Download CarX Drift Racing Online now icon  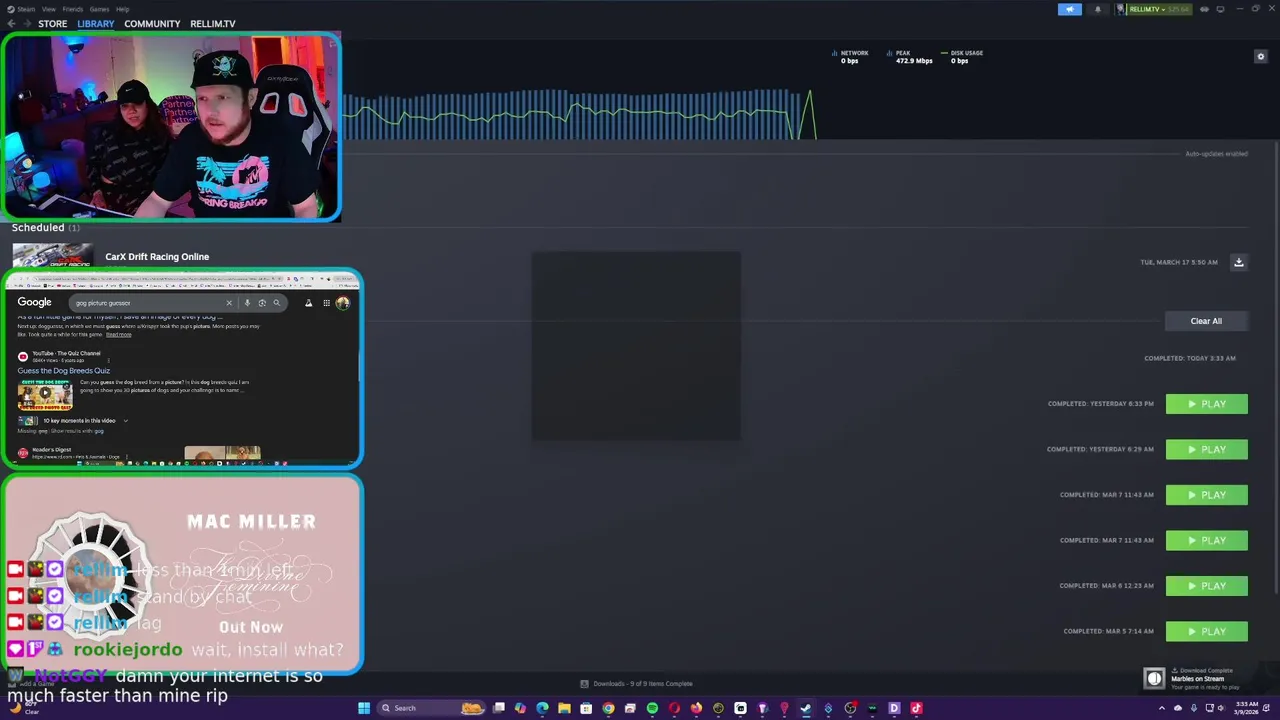(1239, 262)
